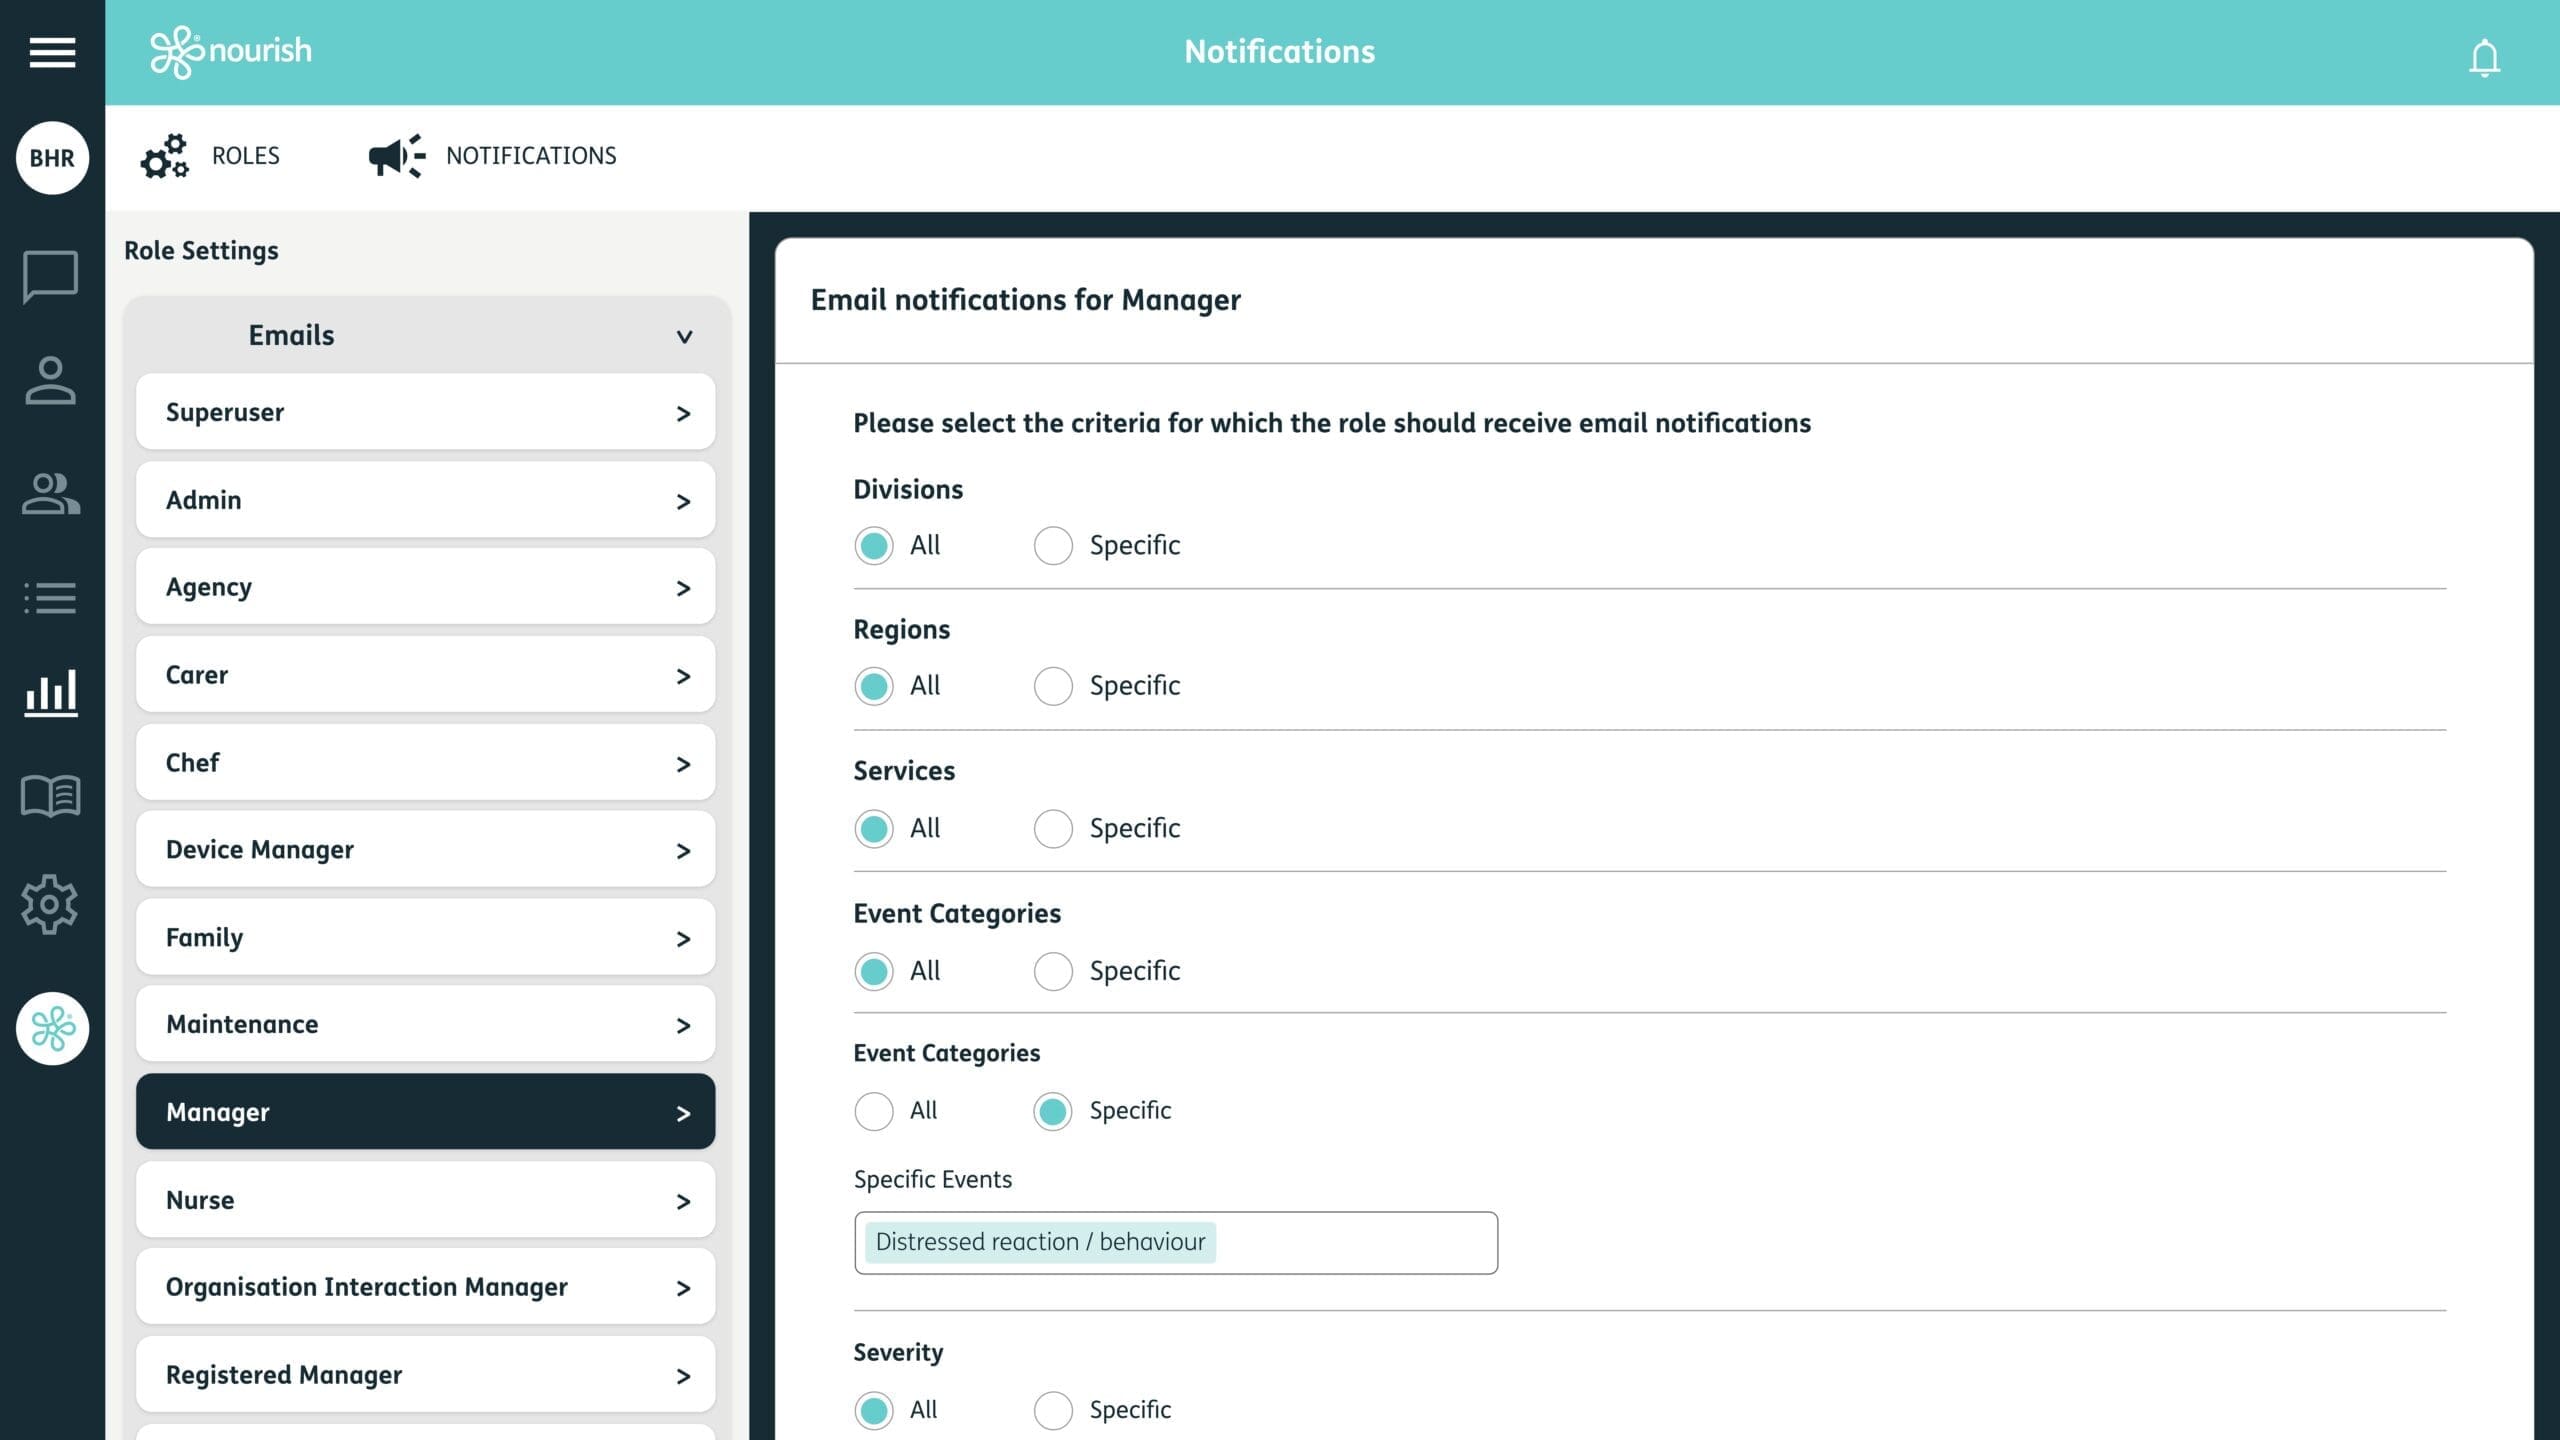Collapse the Emails section chevron
Image resolution: width=2560 pixels, height=1440 pixels.
coord(685,337)
